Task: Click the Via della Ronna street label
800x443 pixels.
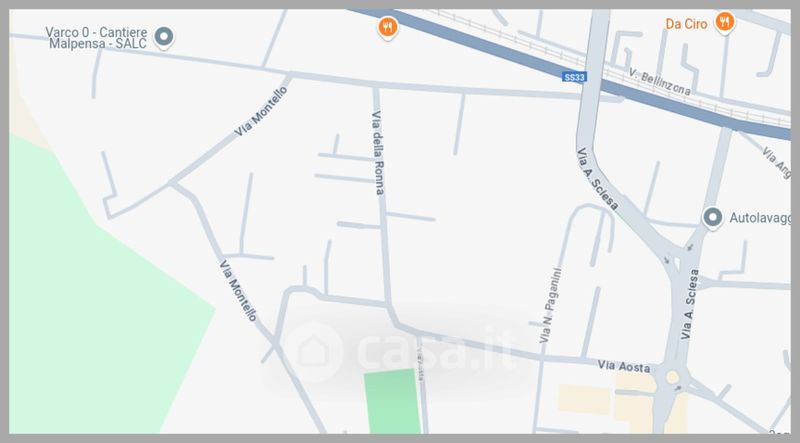Action: (x=378, y=153)
